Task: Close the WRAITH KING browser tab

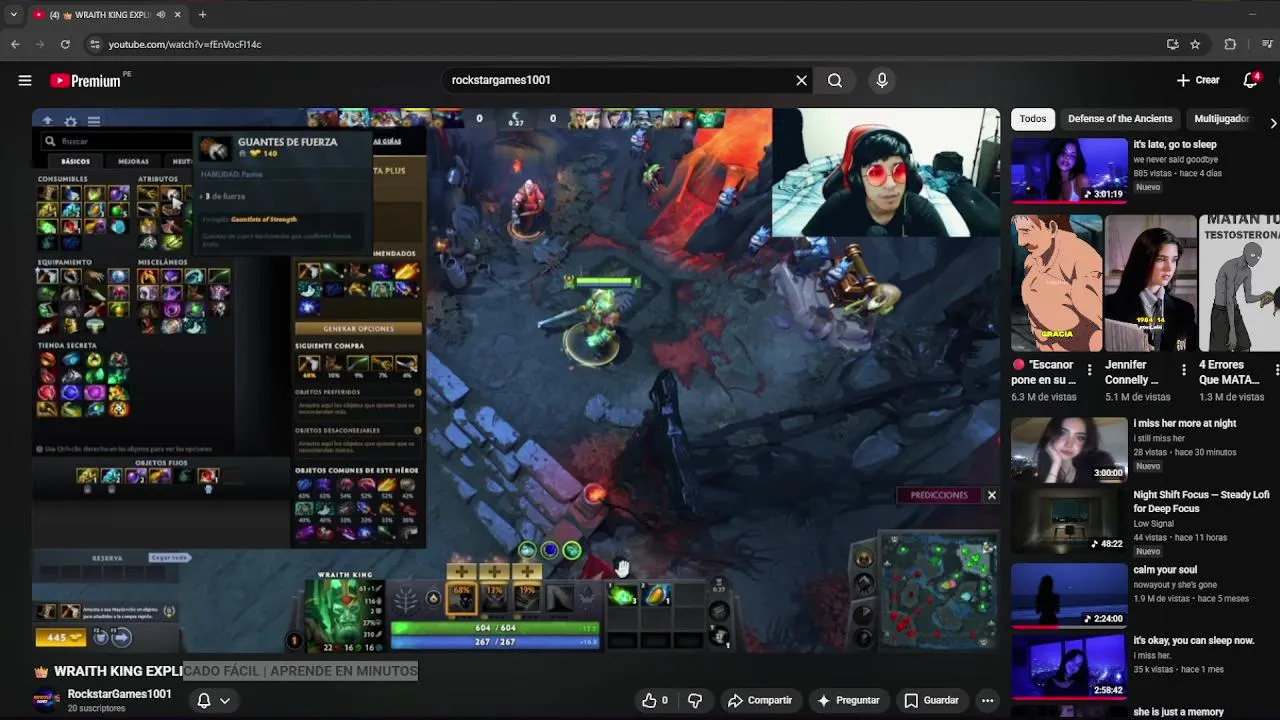Action: tap(178, 15)
